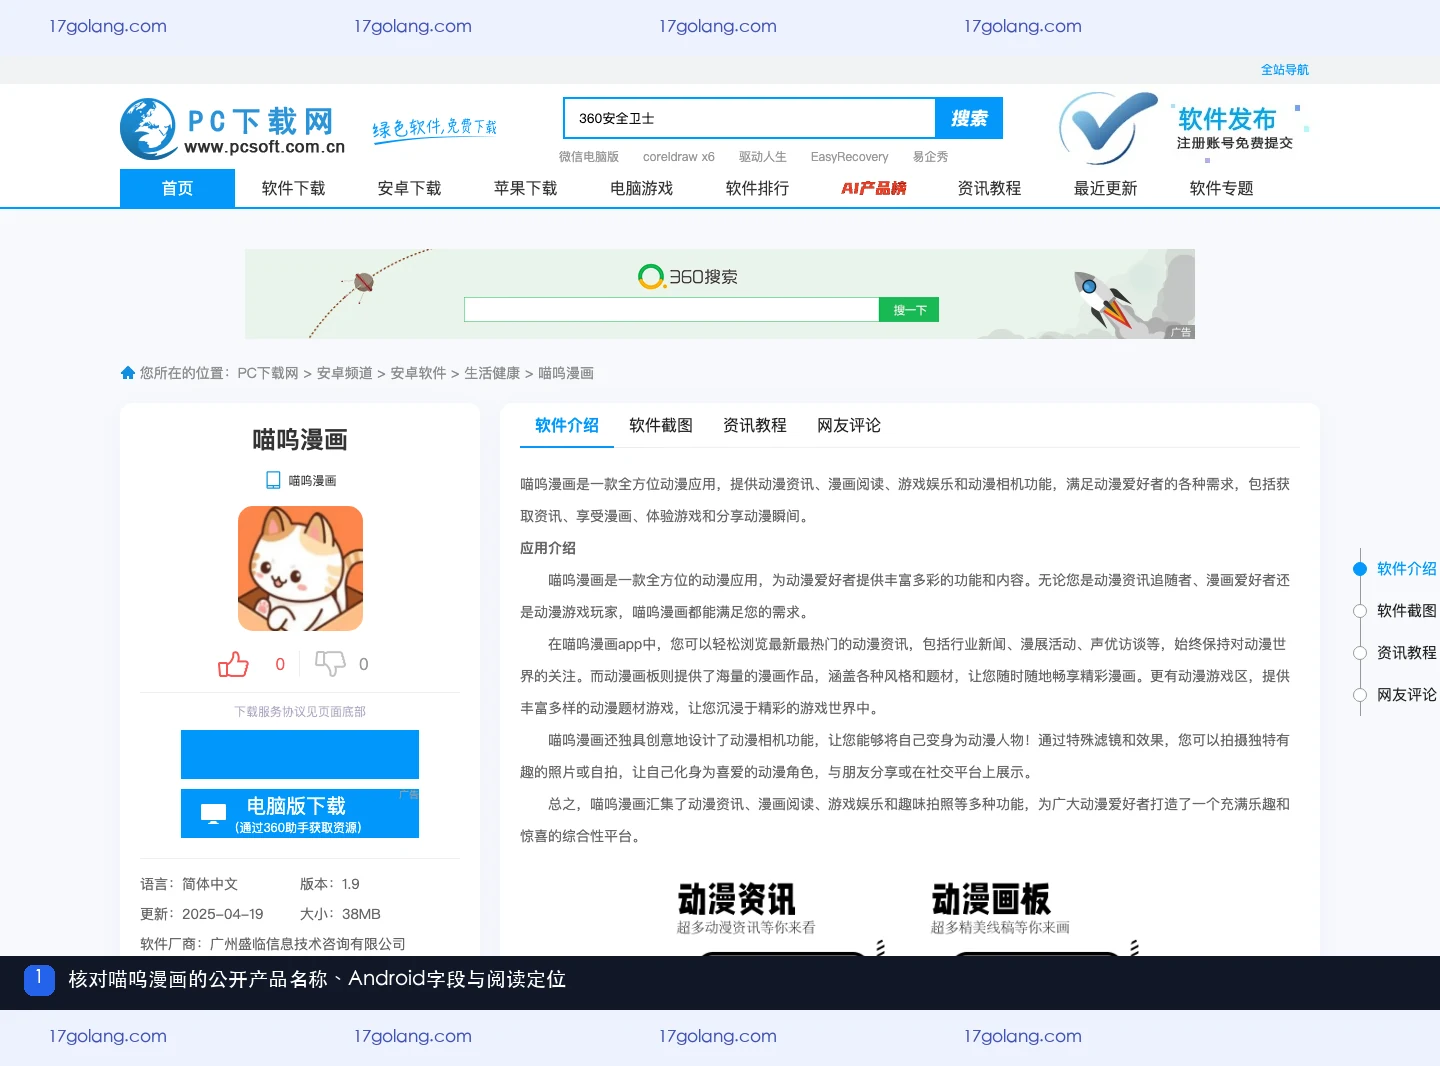Image resolution: width=1440 pixels, height=1066 pixels.
Task: Click the 全站导航 link
Action: (1285, 70)
